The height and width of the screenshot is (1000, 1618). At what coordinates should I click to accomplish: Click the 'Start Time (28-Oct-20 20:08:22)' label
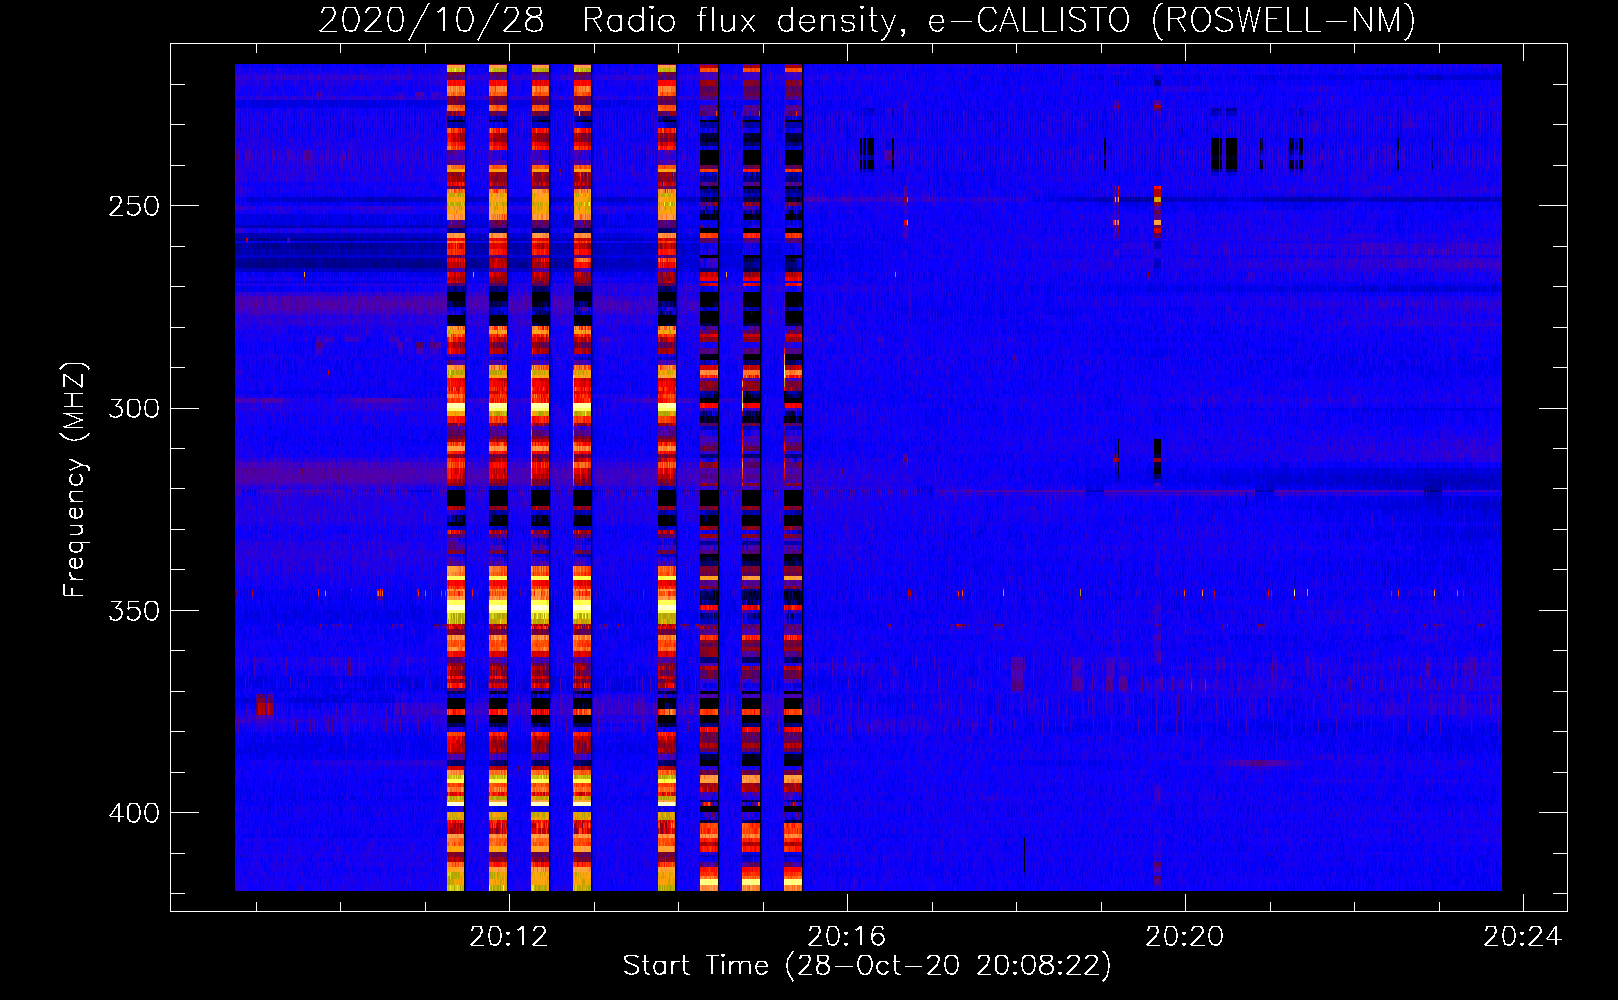tap(867, 966)
